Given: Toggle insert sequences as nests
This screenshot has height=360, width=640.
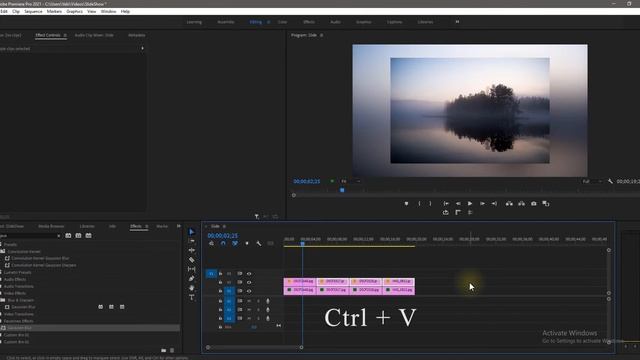Looking at the screenshot, I should (x=211, y=244).
